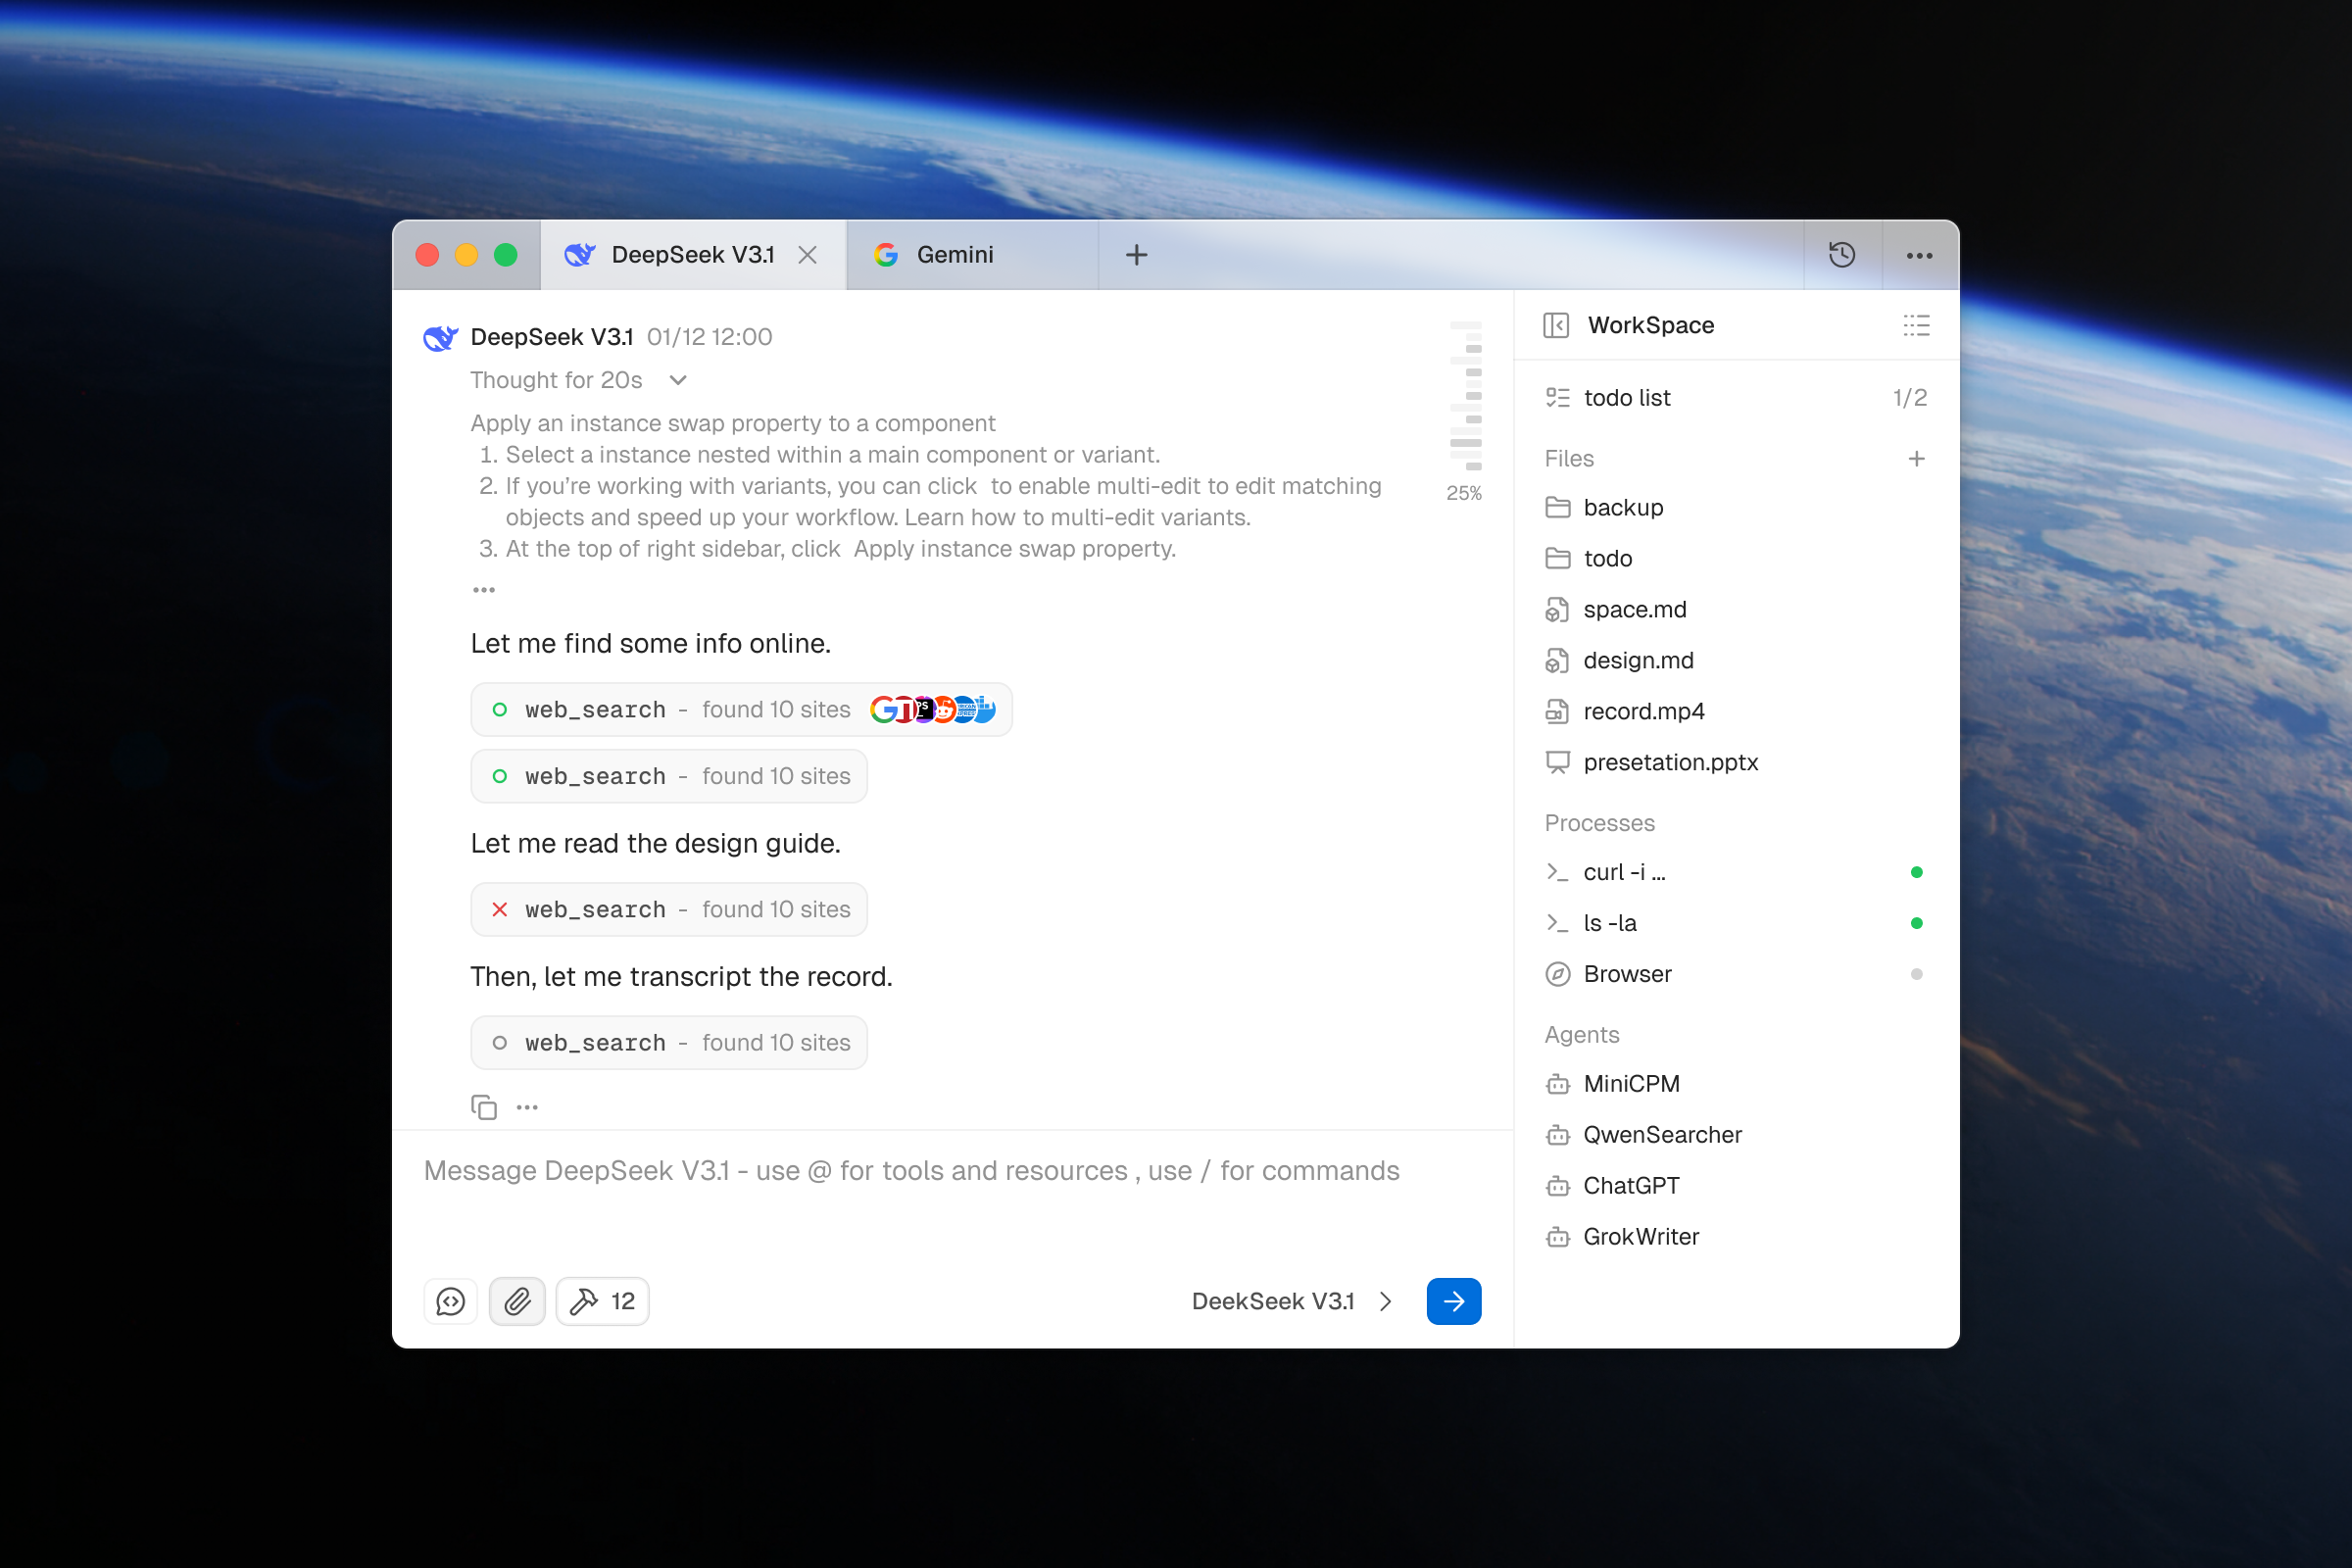Add a new file with the plus button
This screenshot has width=2352, height=1568.
tap(1916, 458)
